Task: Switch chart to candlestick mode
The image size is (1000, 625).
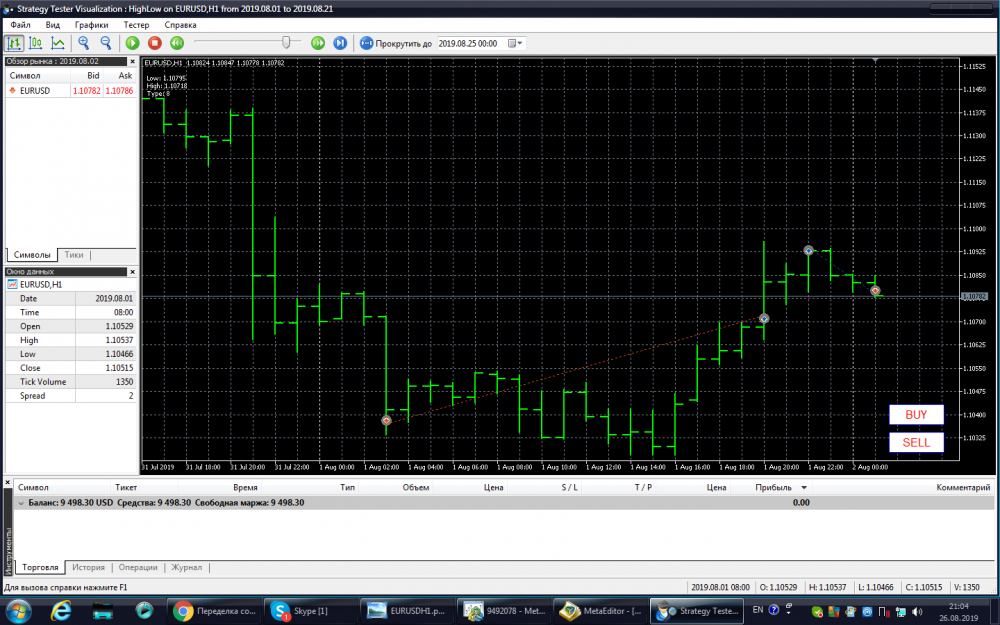Action: [x=36, y=43]
